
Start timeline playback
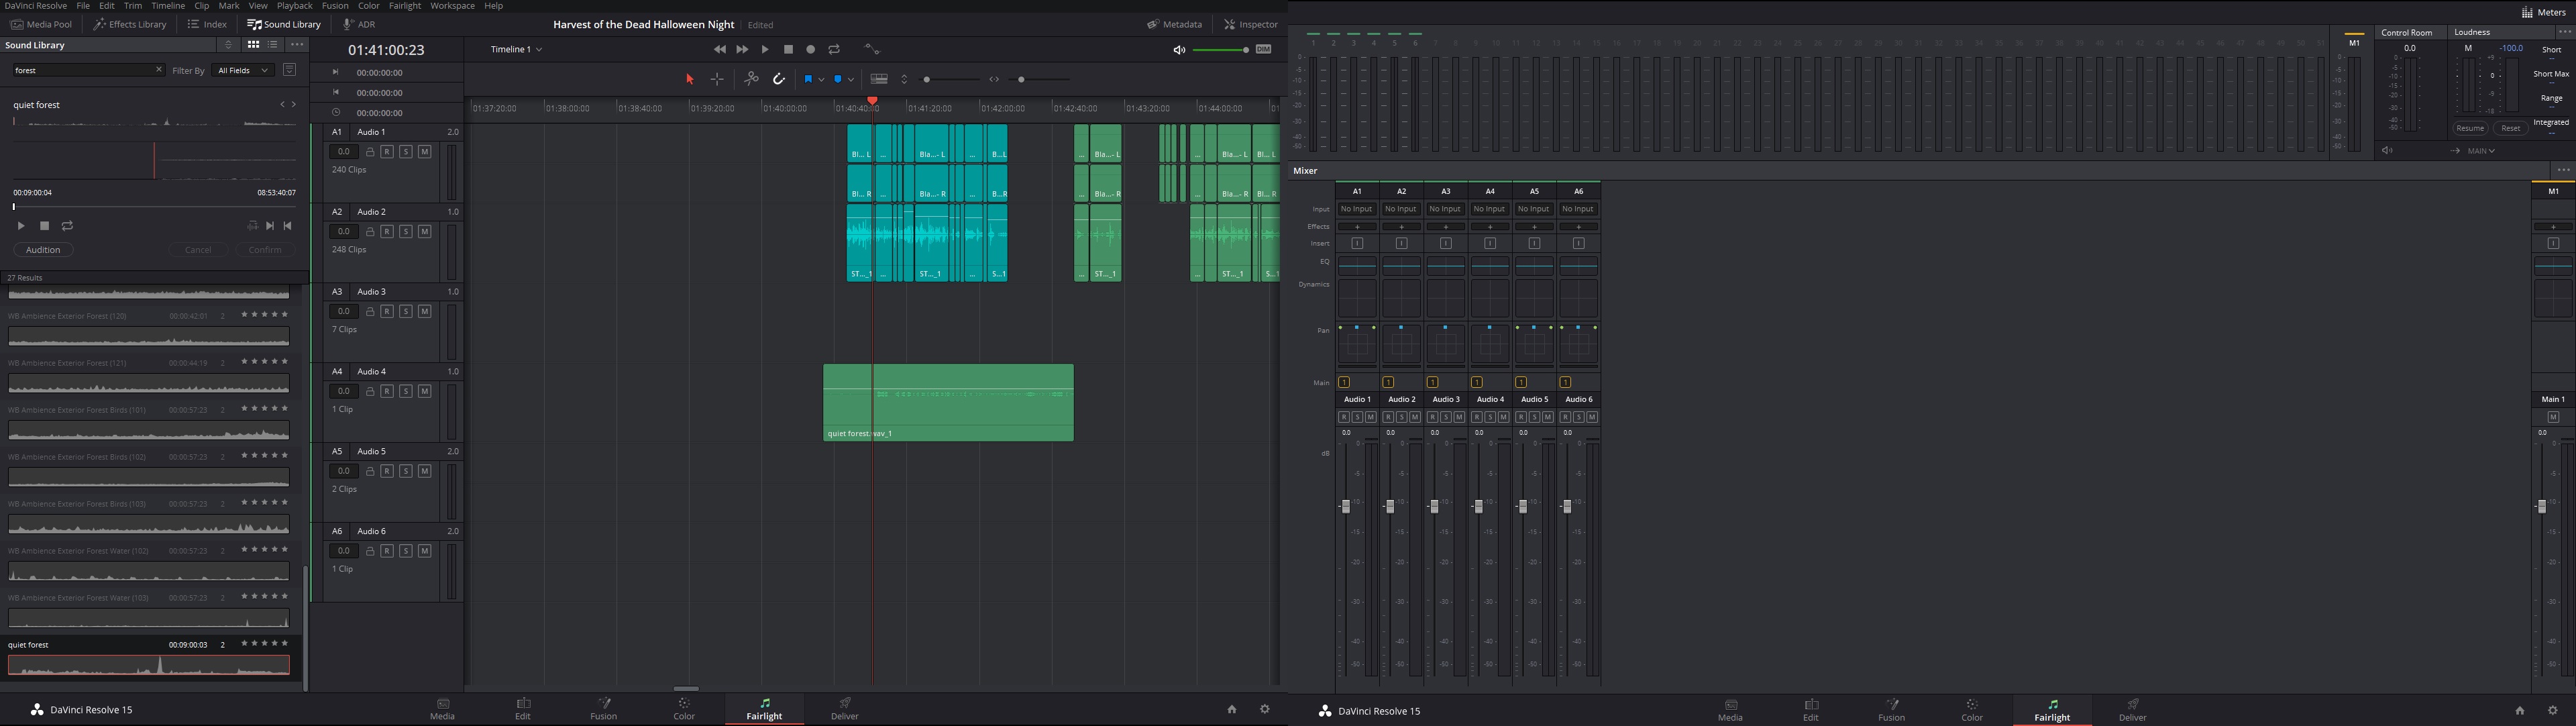[x=765, y=49]
